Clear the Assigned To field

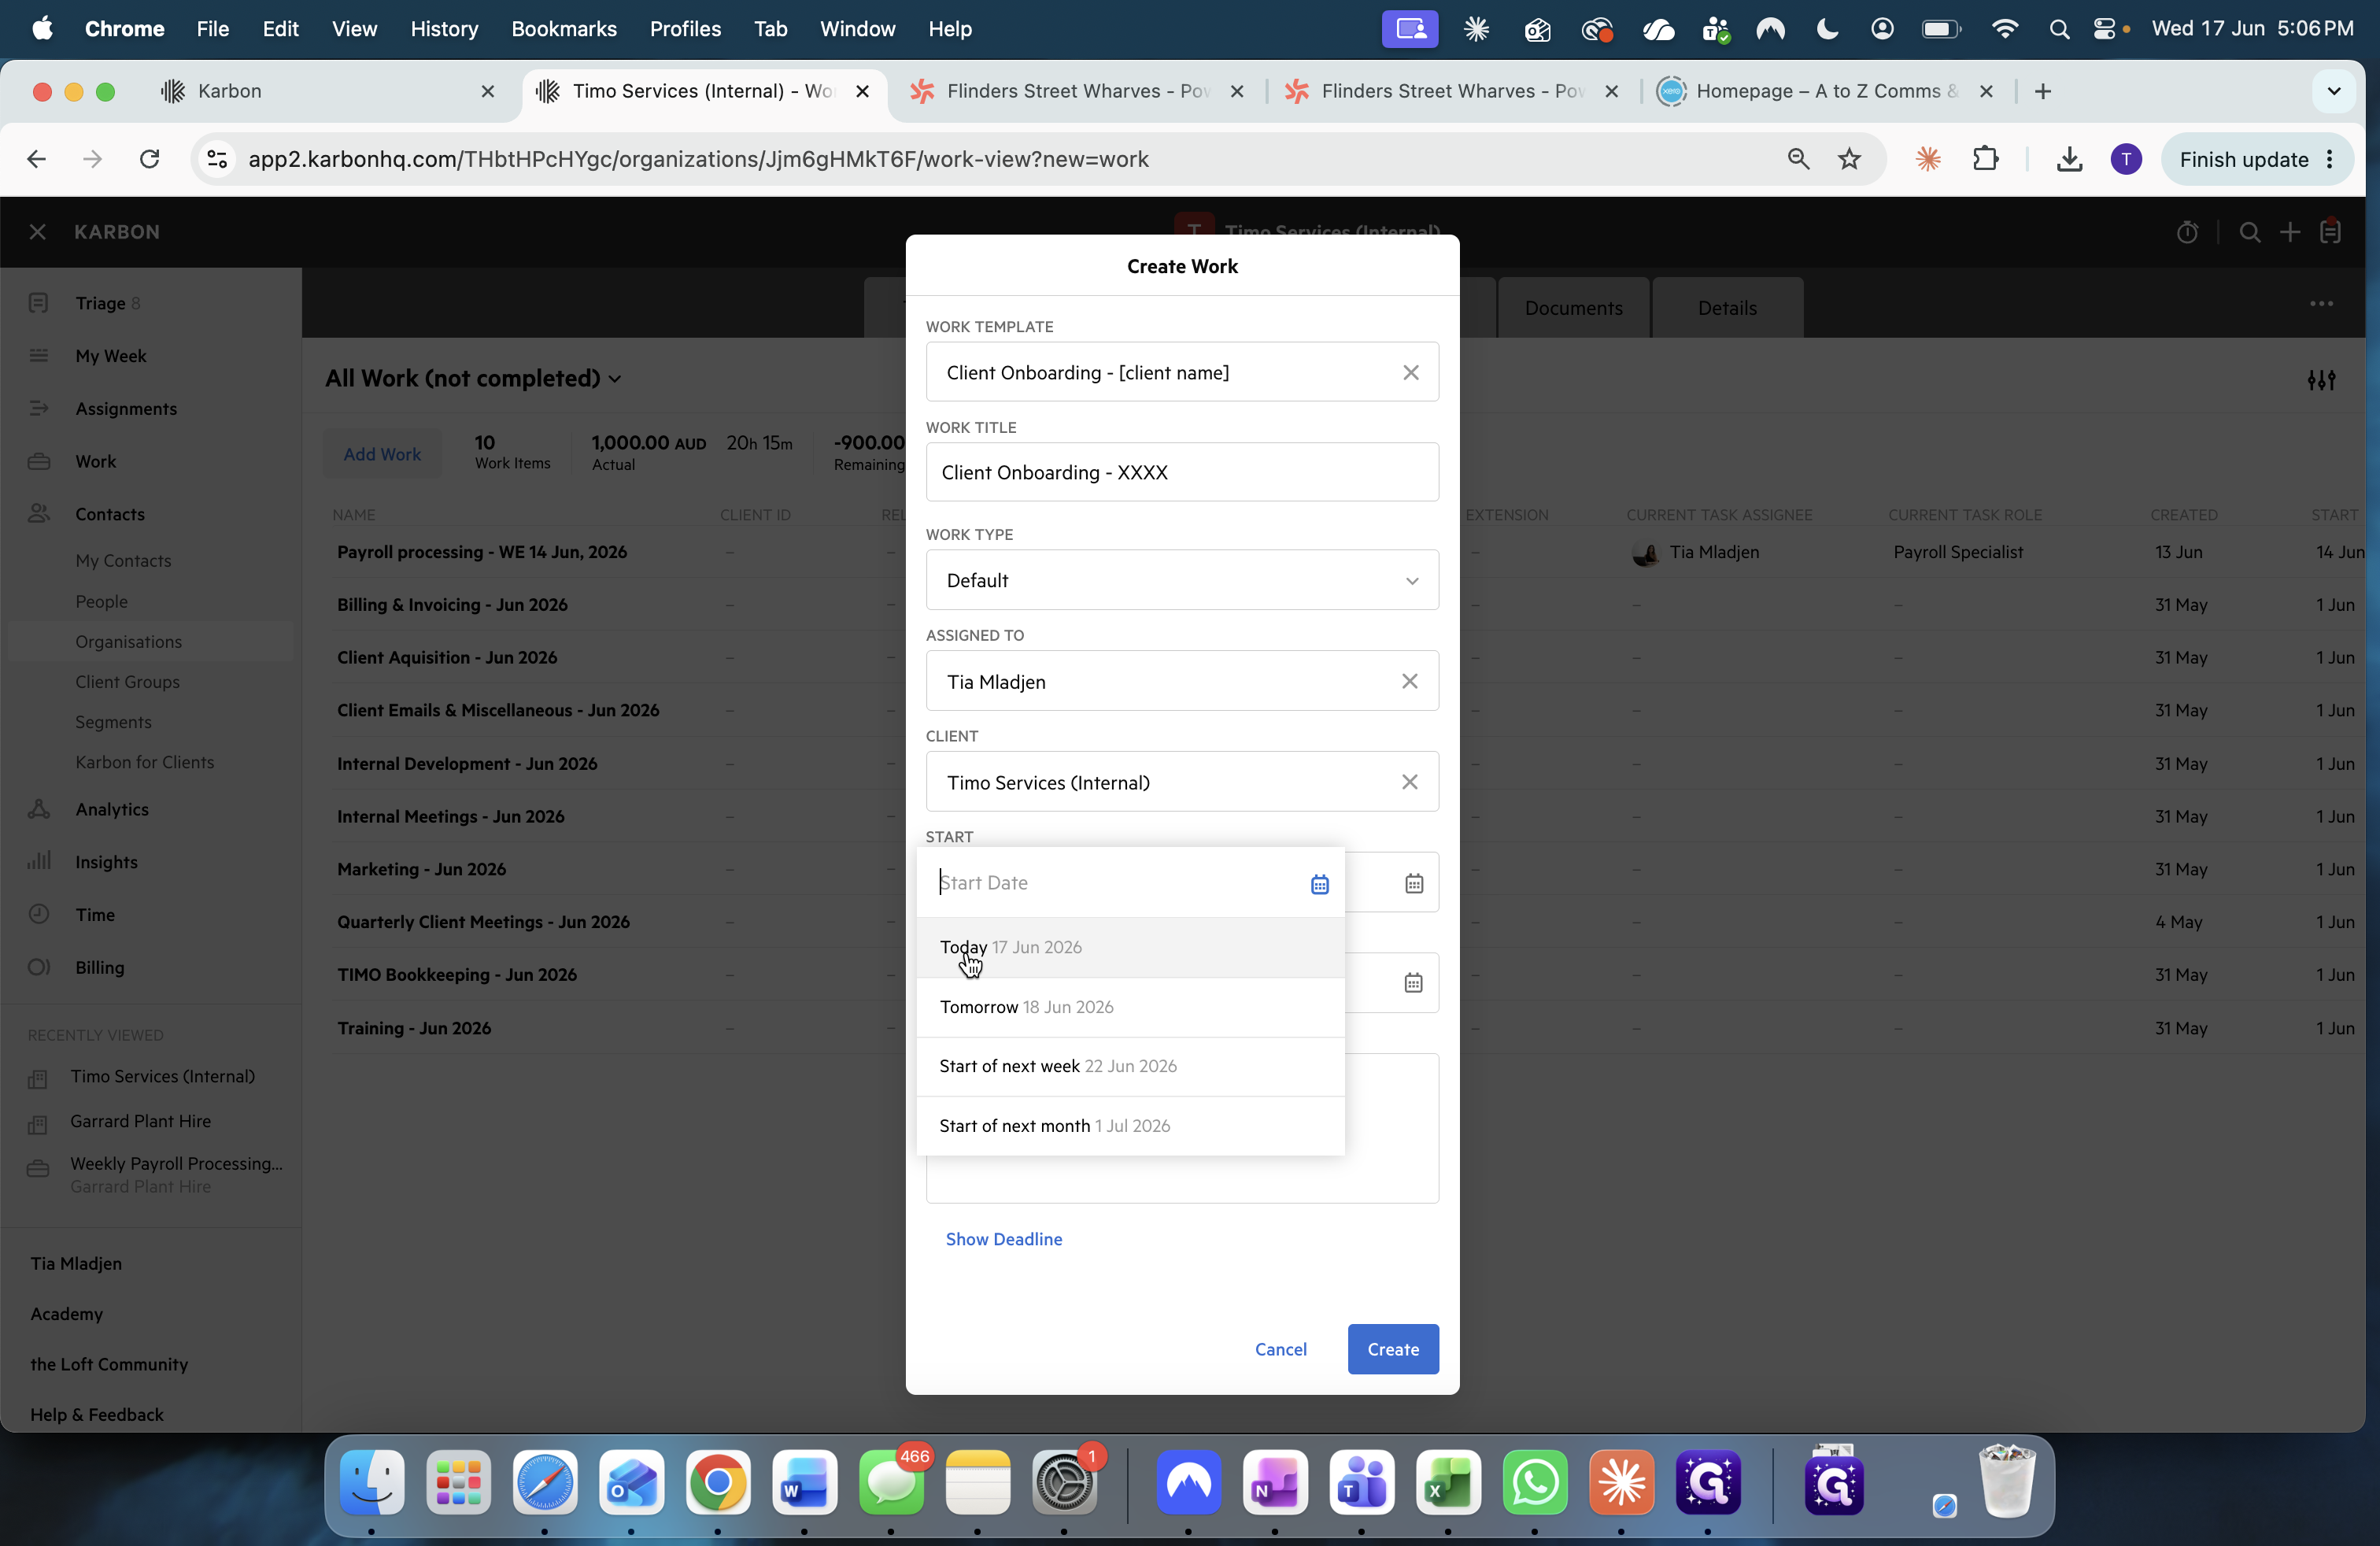(x=1410, y=681)
